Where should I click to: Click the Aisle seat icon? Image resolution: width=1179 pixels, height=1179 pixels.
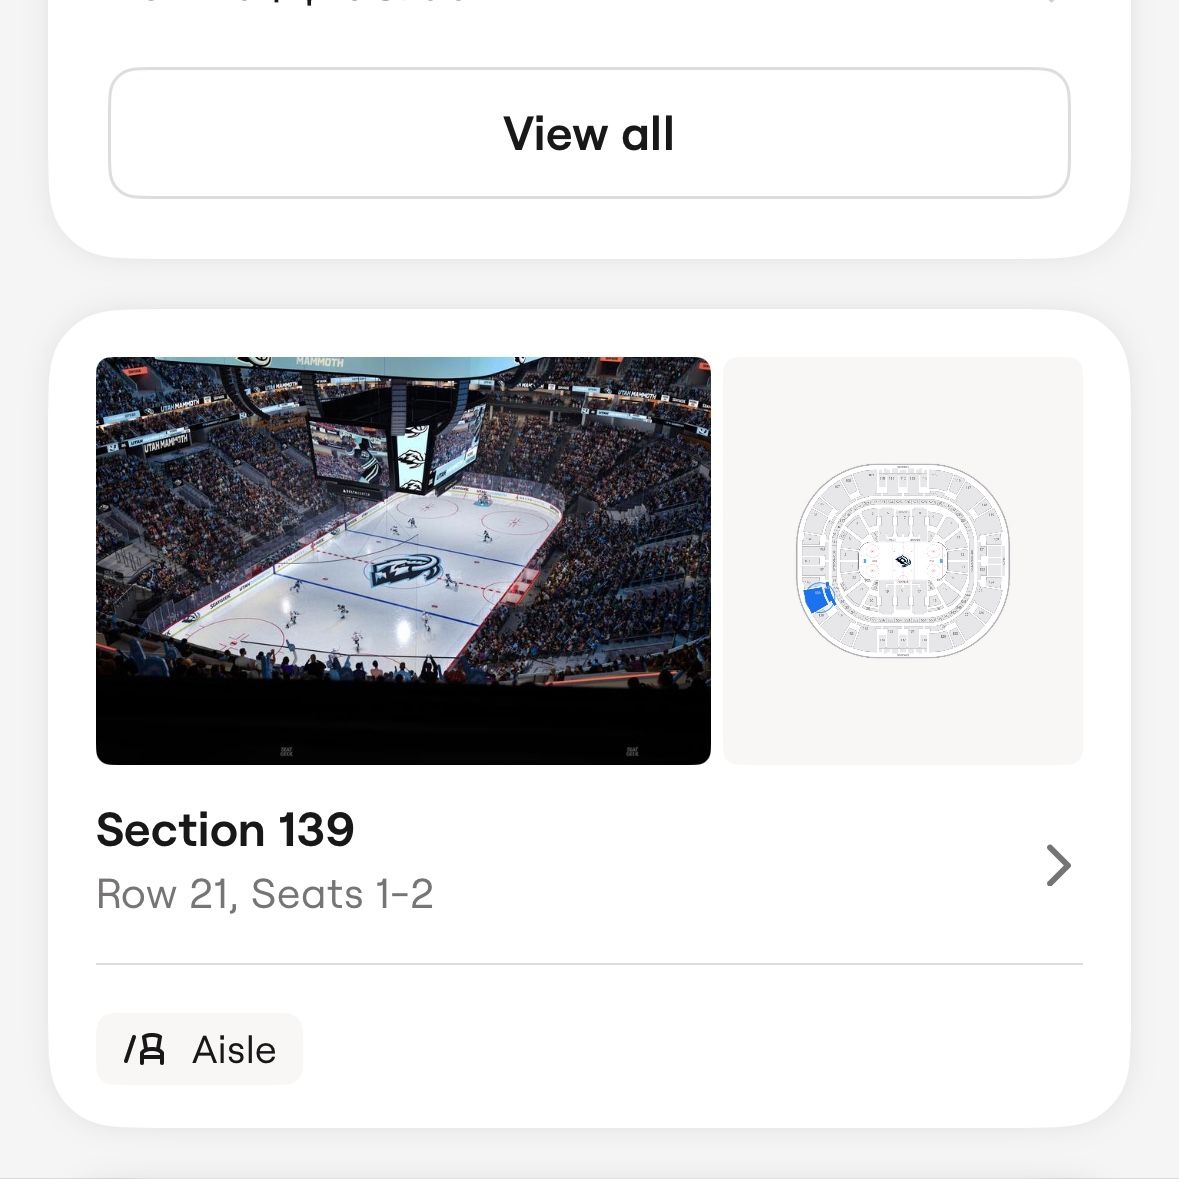[x=145, y=1049]
